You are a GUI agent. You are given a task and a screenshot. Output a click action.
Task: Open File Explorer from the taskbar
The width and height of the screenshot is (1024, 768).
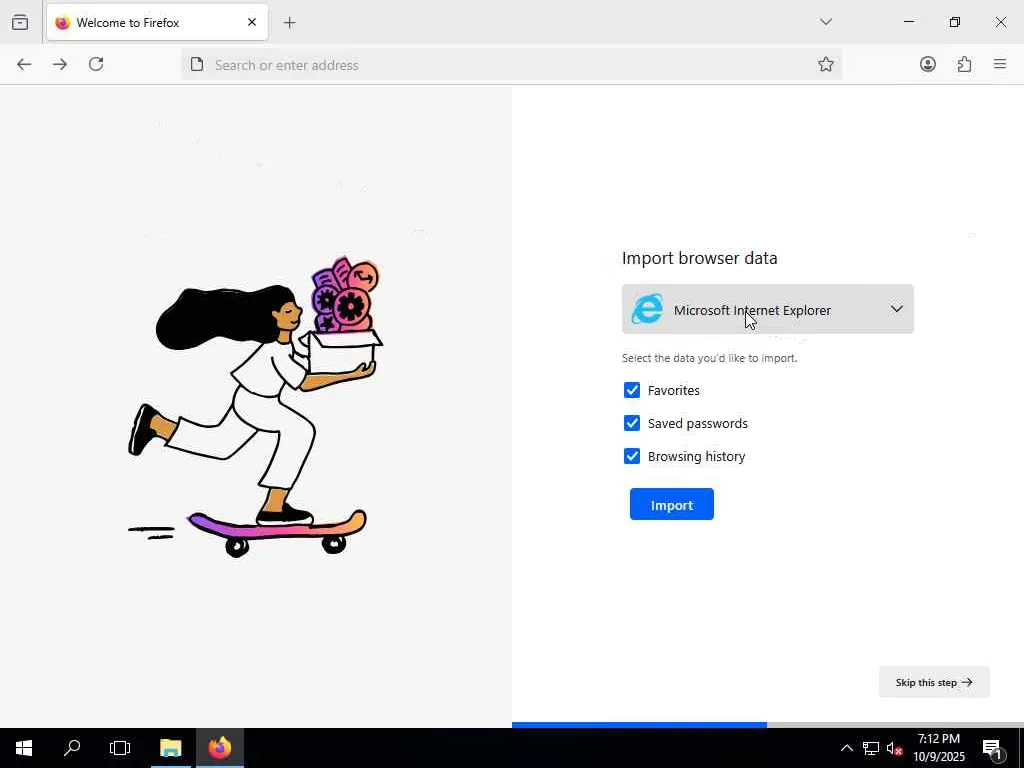[170, 748]
